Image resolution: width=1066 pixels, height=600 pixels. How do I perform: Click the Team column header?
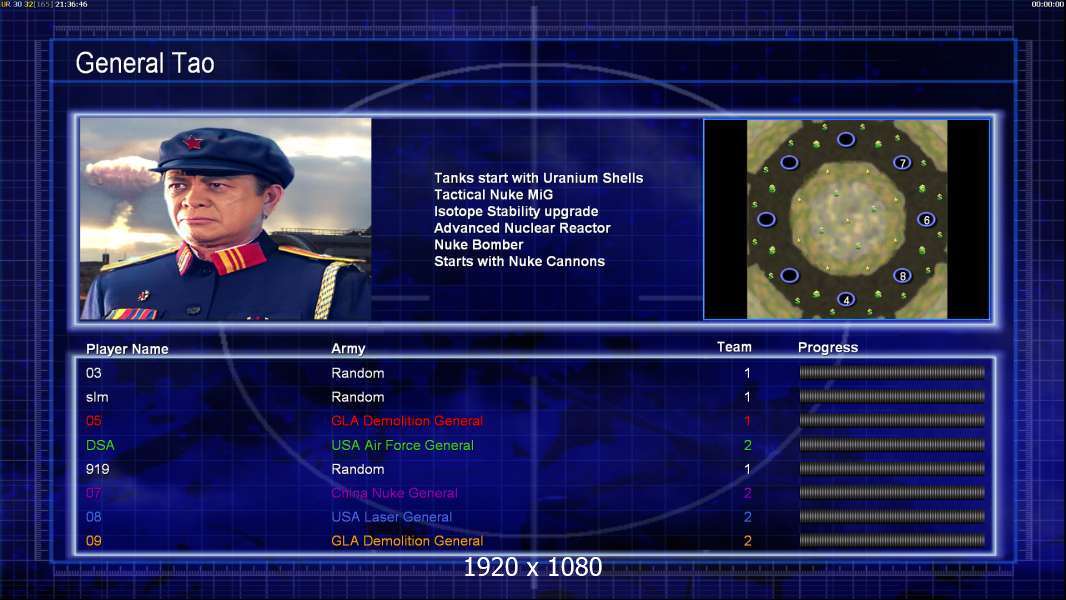tap(734, 347)
